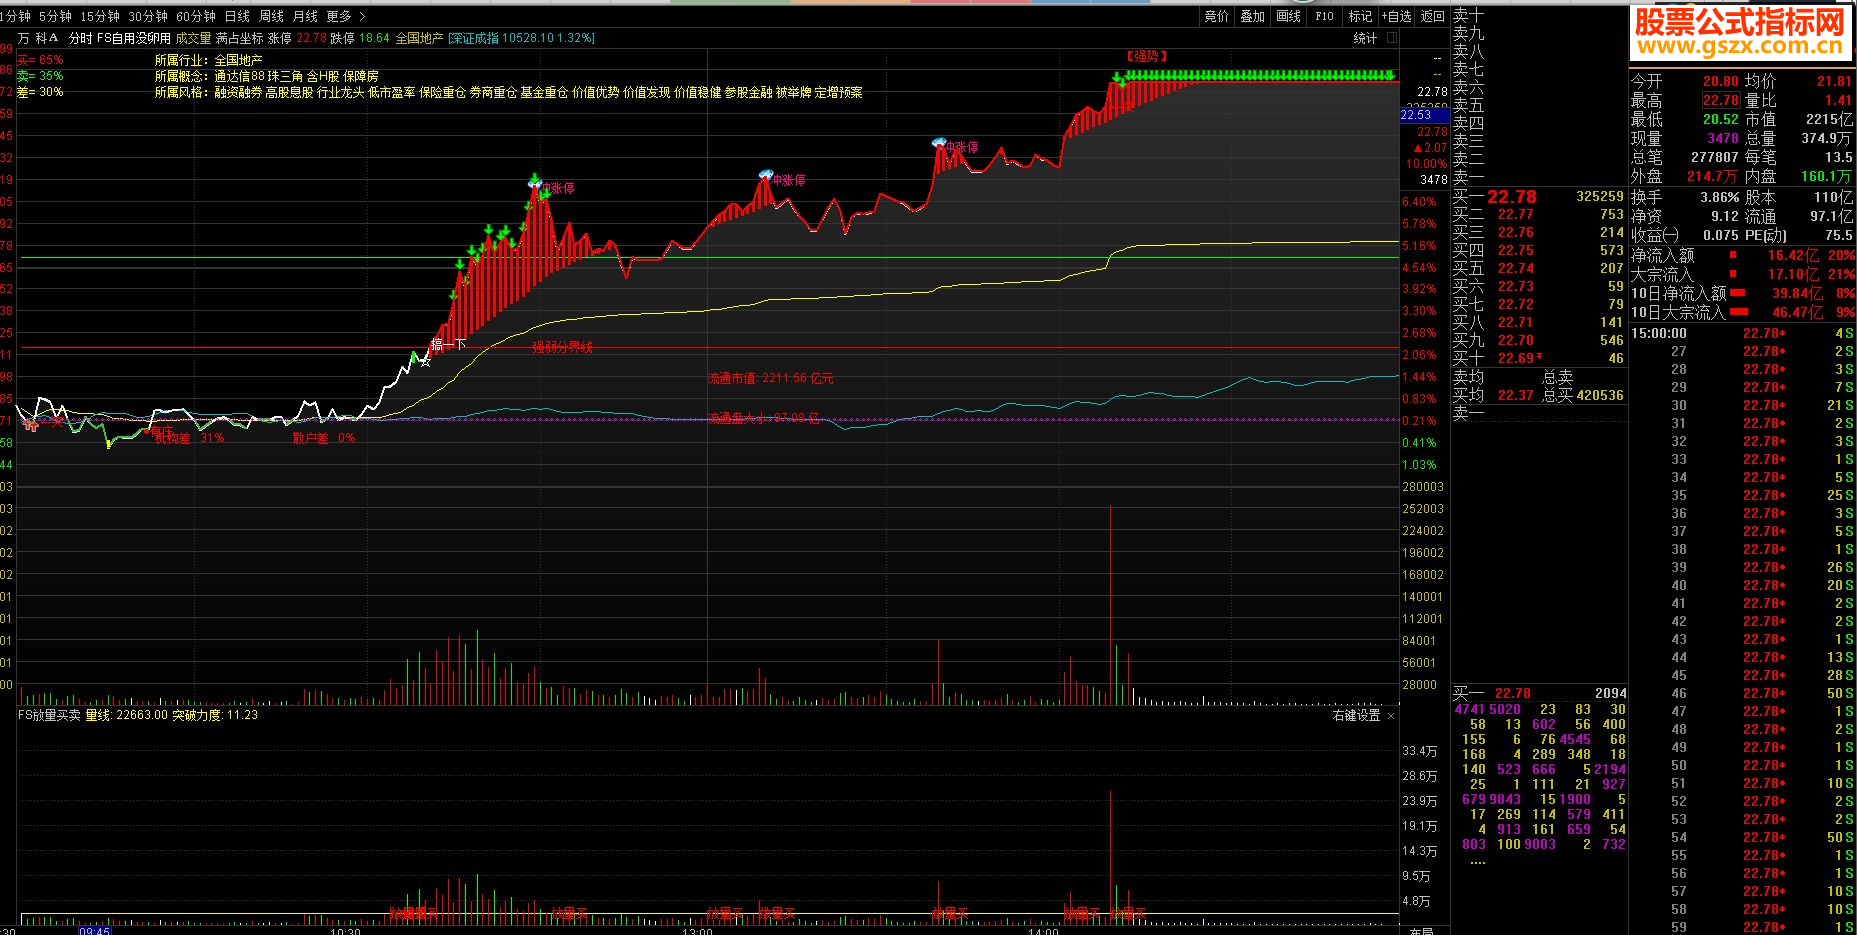
Task: Click the 流通市值: 2211.56 亿元 label
Action: [x=770, y=378]
